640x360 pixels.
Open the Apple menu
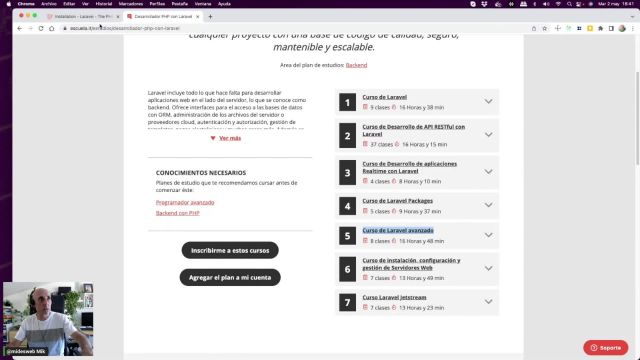(9, 4)
